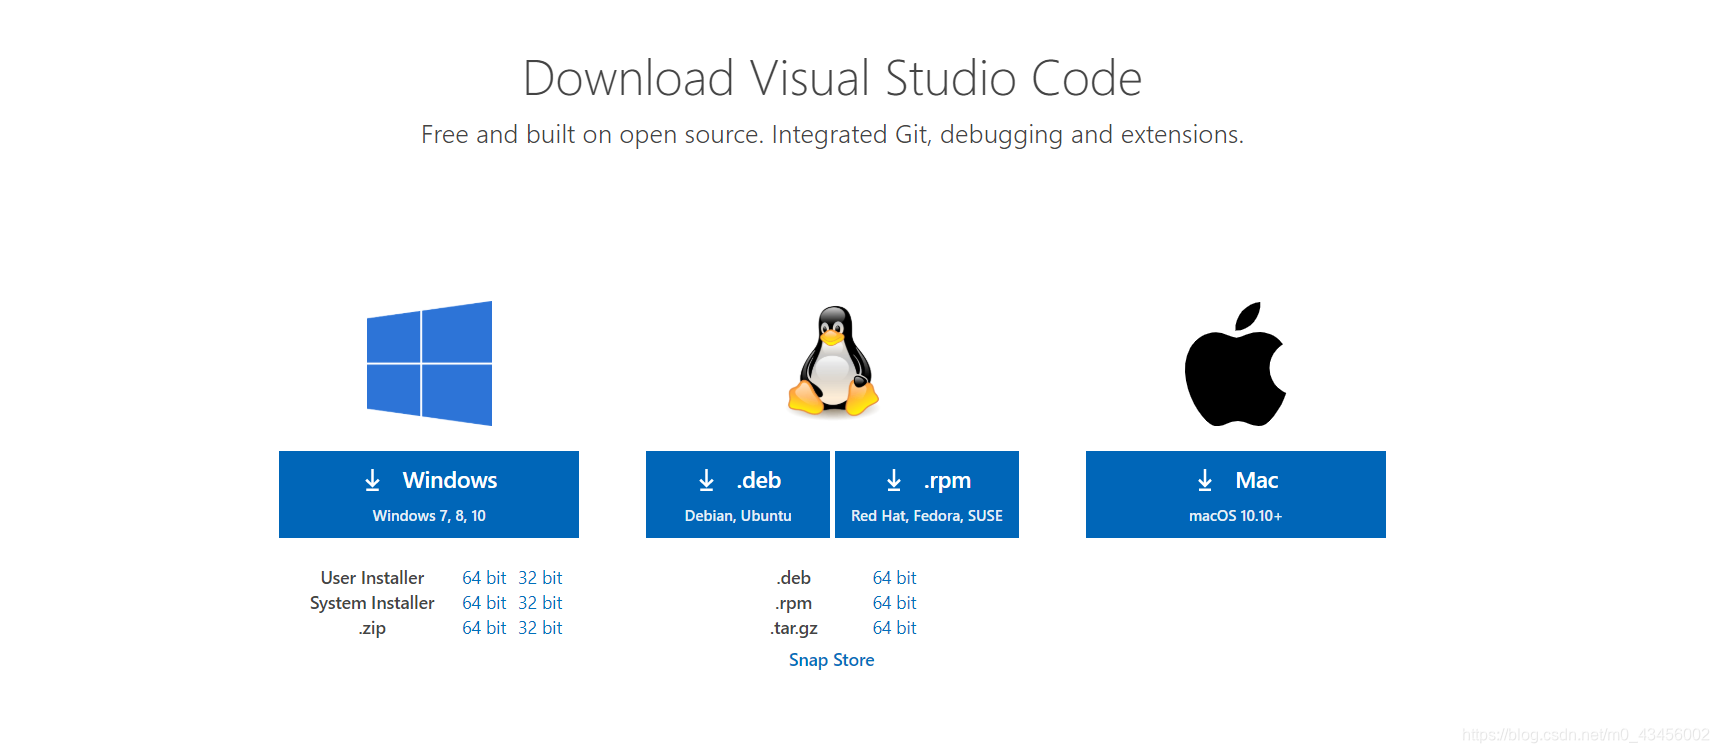Click the '.rpm' row label under Linux

[794, 603]
